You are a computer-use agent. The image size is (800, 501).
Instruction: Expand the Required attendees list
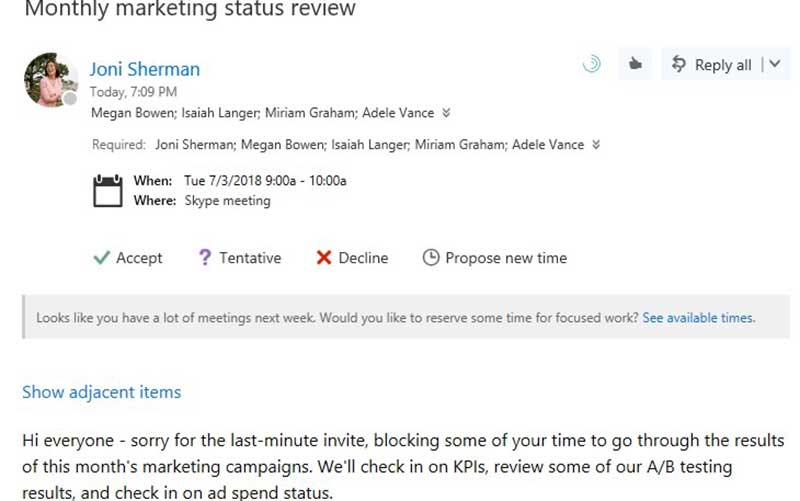click(596, 145)
